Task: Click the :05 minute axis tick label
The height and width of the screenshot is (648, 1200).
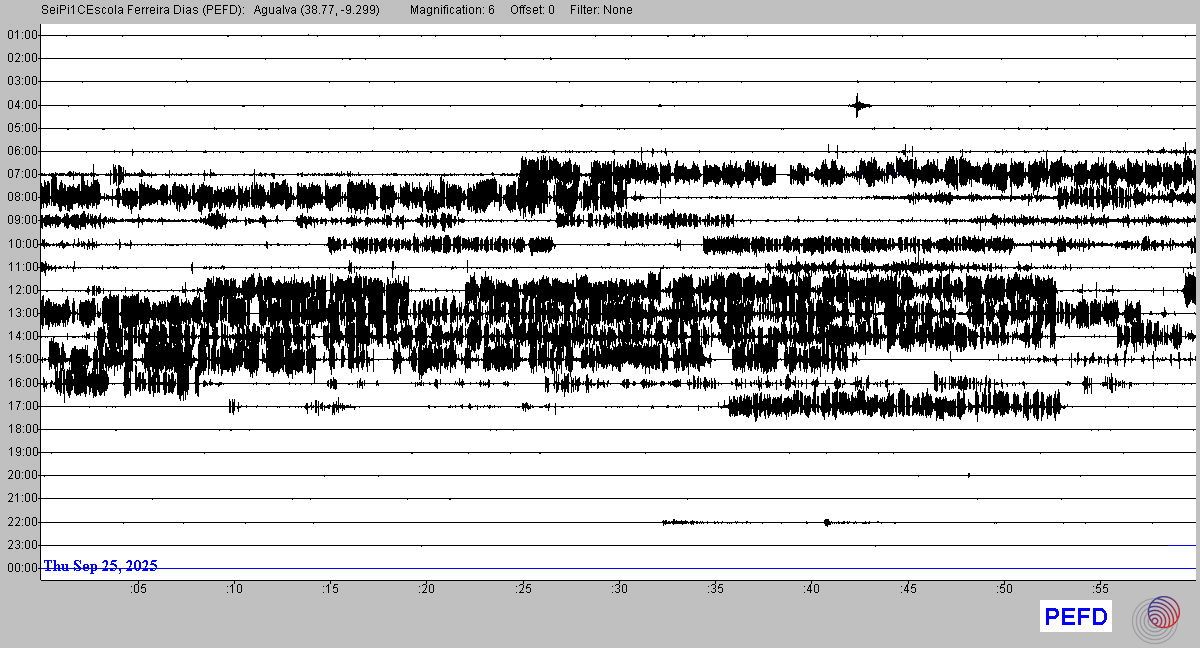Action: click(x=138, y=589)
